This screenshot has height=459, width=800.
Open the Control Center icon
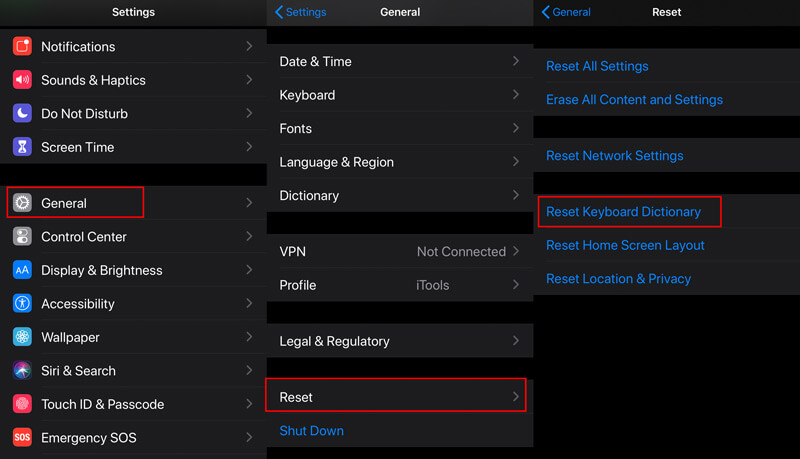tap(22, 237)
